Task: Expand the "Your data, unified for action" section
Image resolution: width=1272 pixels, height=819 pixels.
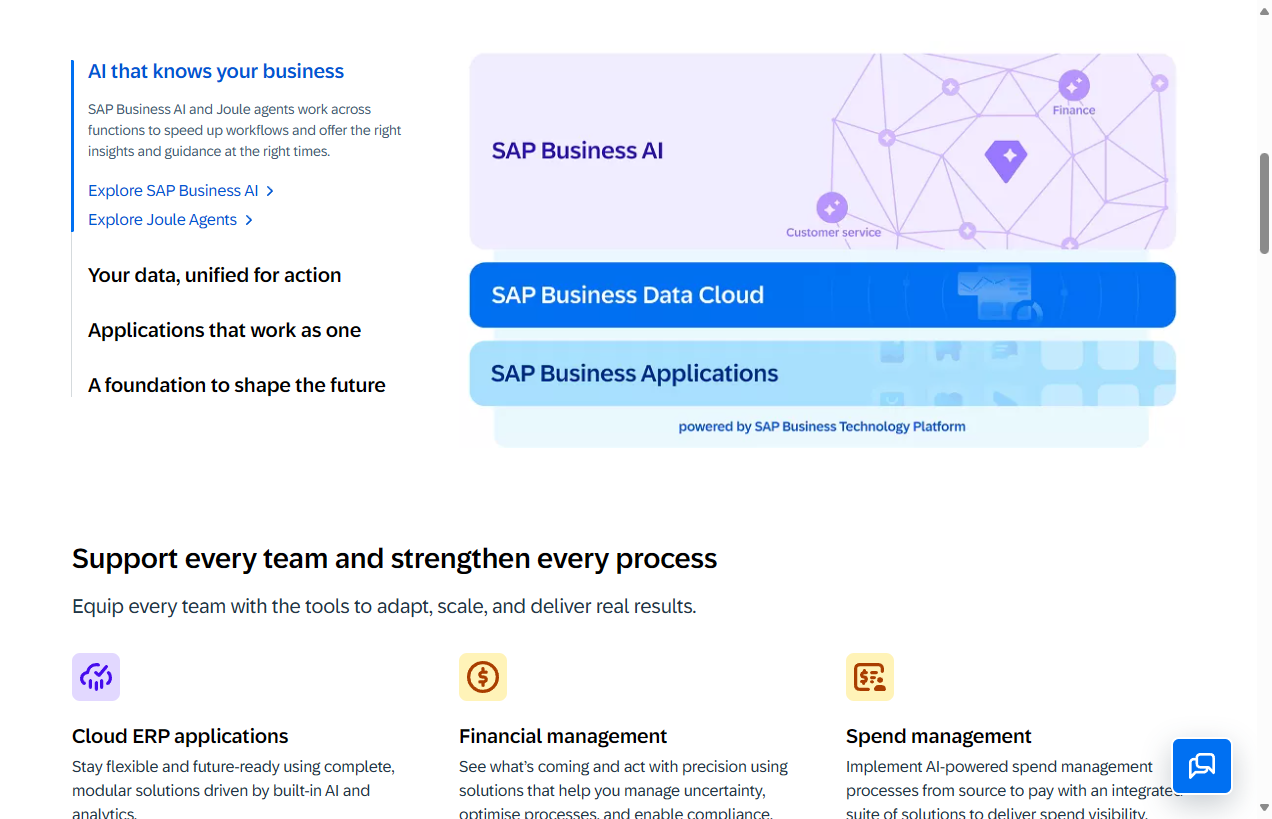Action: pyautogui.click(x=214, y=275)
